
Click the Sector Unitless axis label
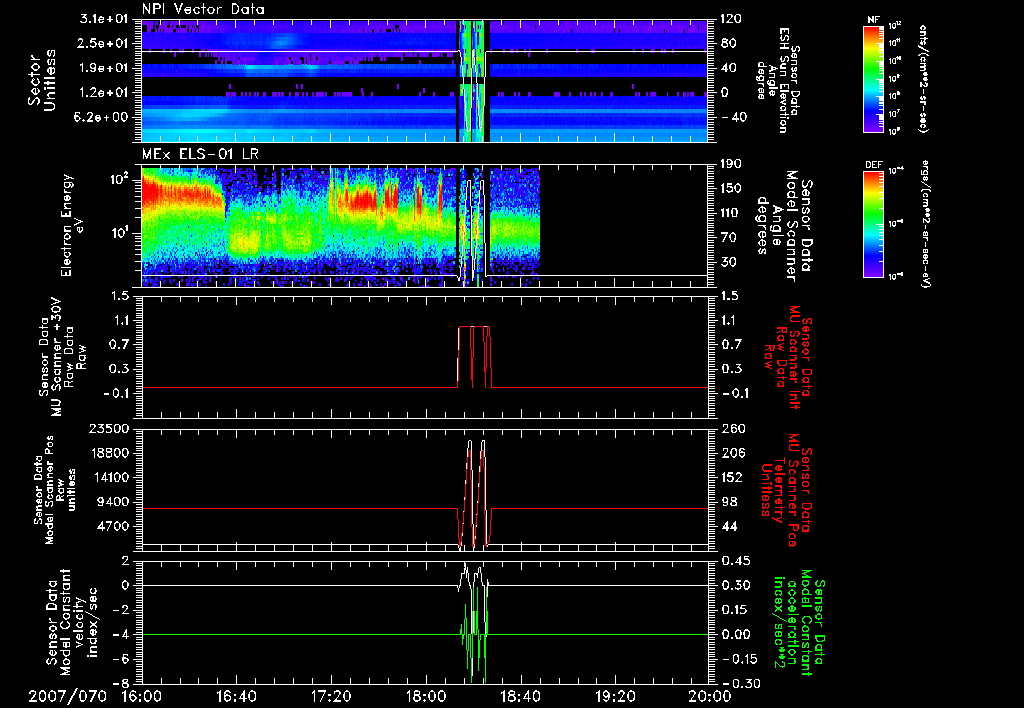40,78
